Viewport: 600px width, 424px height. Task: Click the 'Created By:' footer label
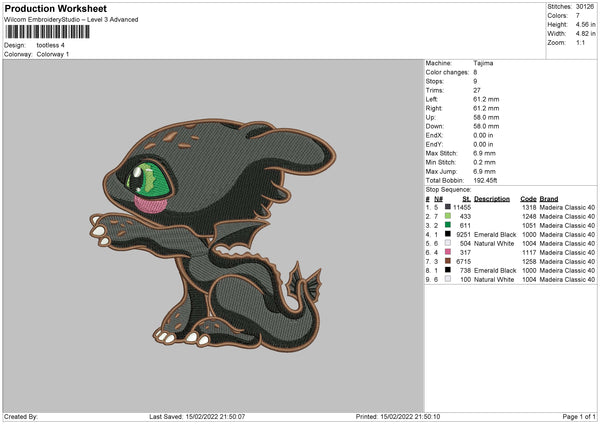[x=21, y=416]
